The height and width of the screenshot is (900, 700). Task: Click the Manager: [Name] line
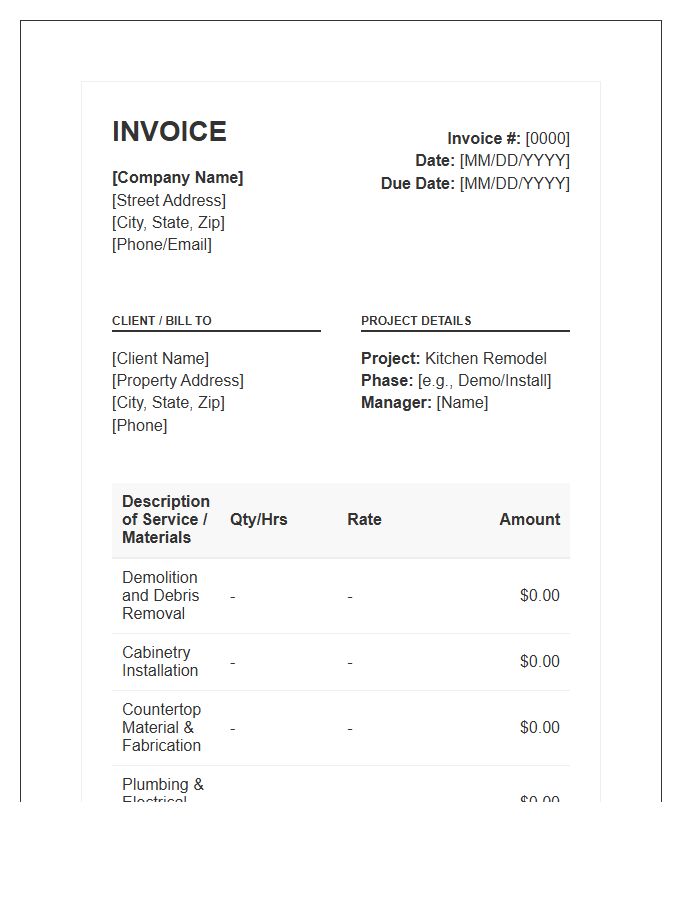click(x=425, y=402)
